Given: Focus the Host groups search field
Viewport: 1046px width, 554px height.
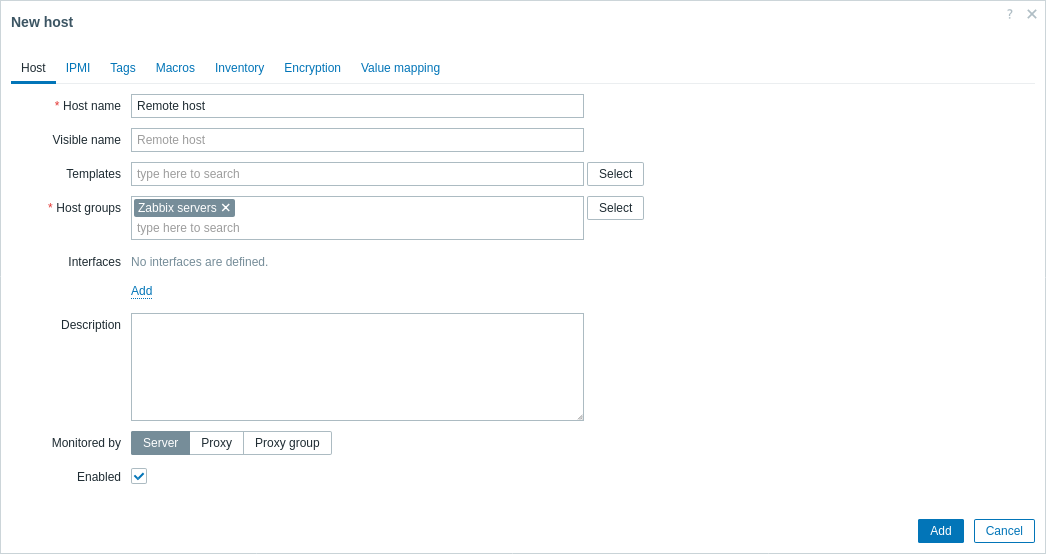Looking at the screenshot, I should [x=358, y=228].
